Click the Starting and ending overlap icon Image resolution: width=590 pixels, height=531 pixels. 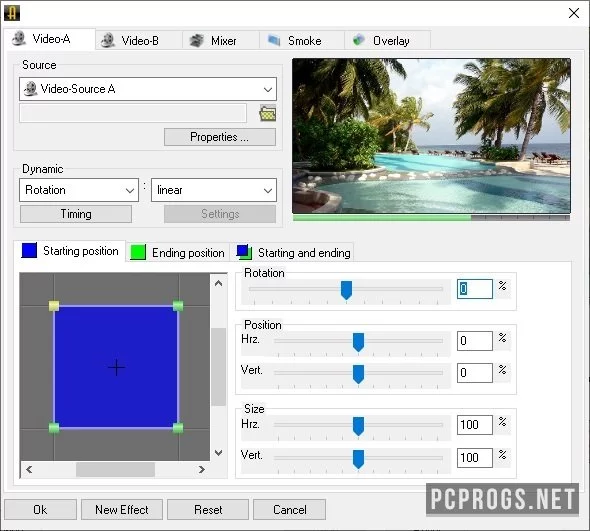[x=244, y=252]
